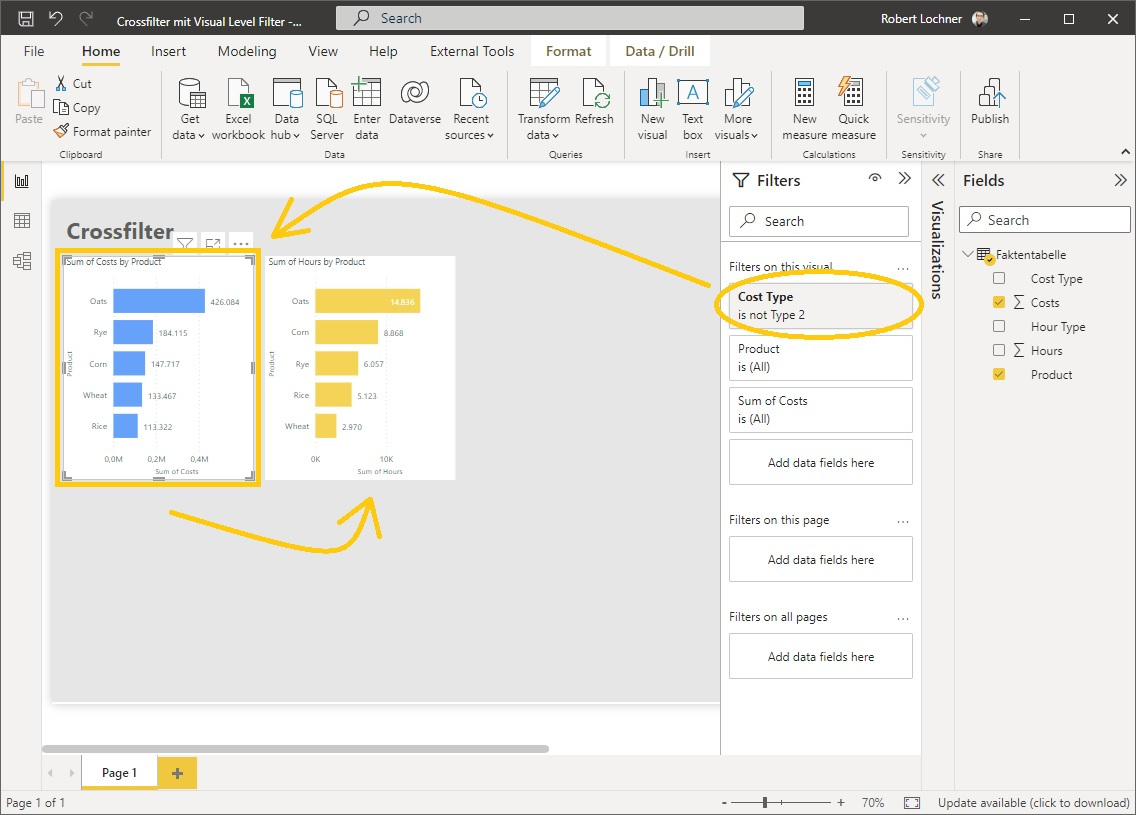Viewport: 1136px width, 815px height.
Task: Enable the Hour Type field
Action: 999,326
